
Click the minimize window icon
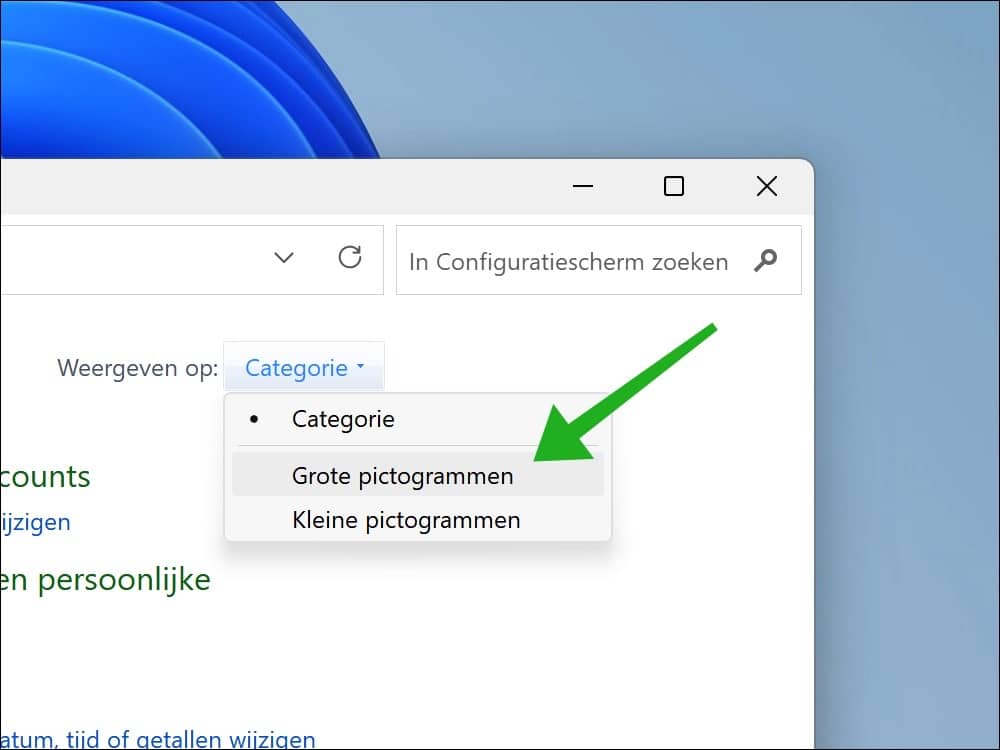[x=583, y=186]
